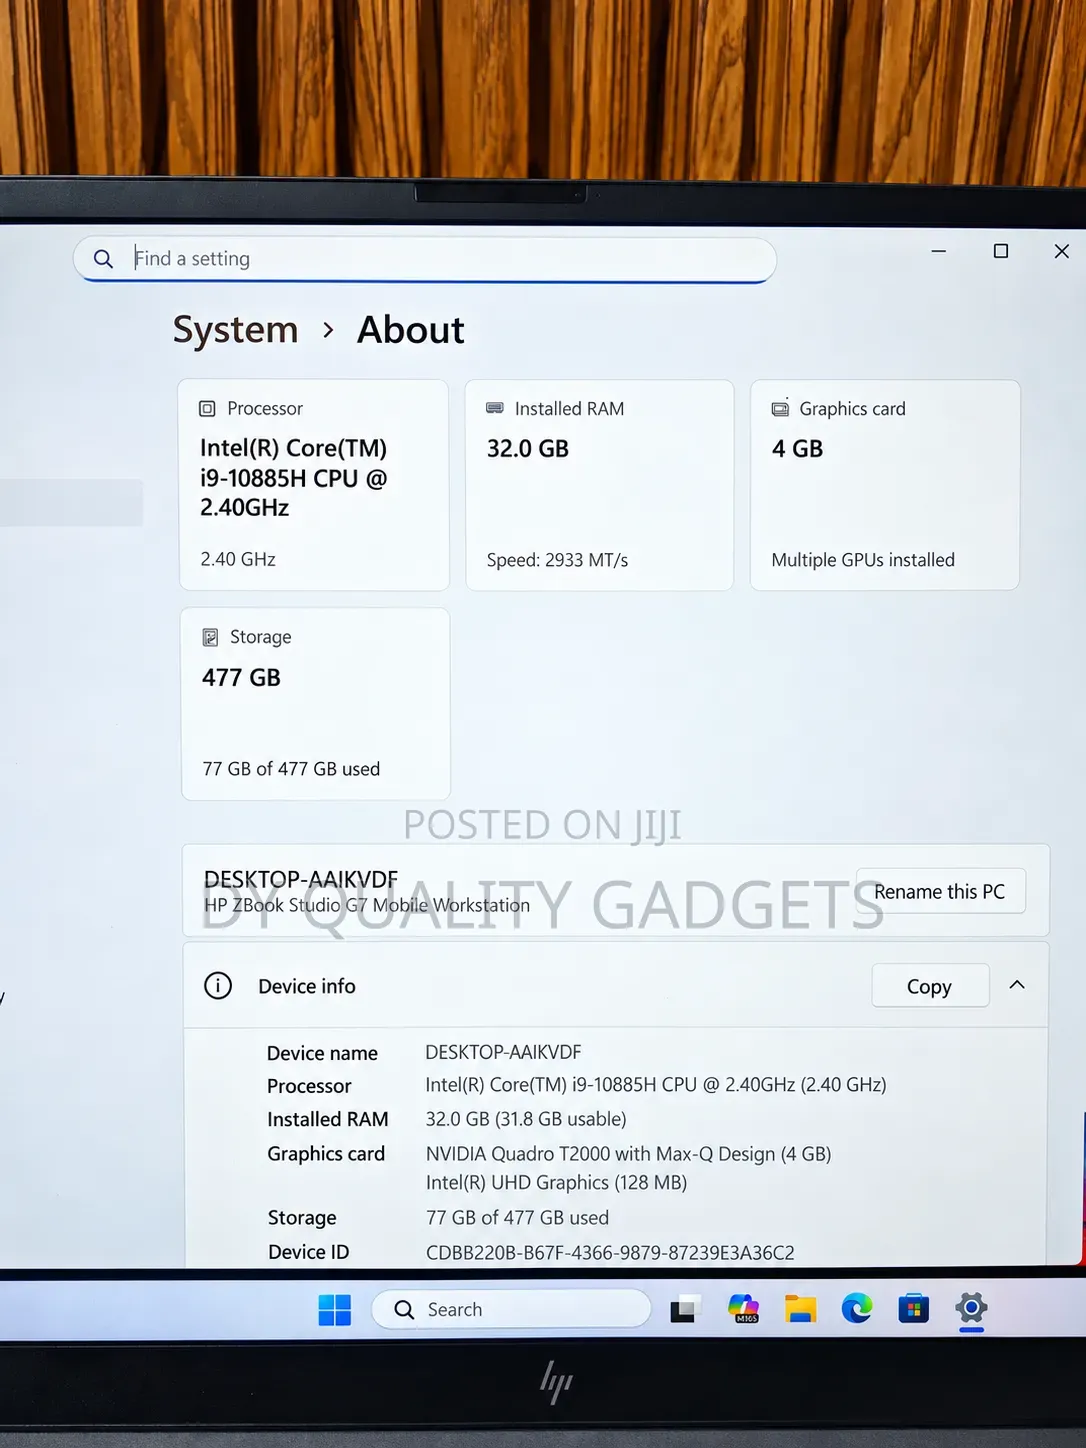Open Microsoft Store taskbar icon
Viewport: 1086px width, 1448px height.
click(x=913, y=1308)
